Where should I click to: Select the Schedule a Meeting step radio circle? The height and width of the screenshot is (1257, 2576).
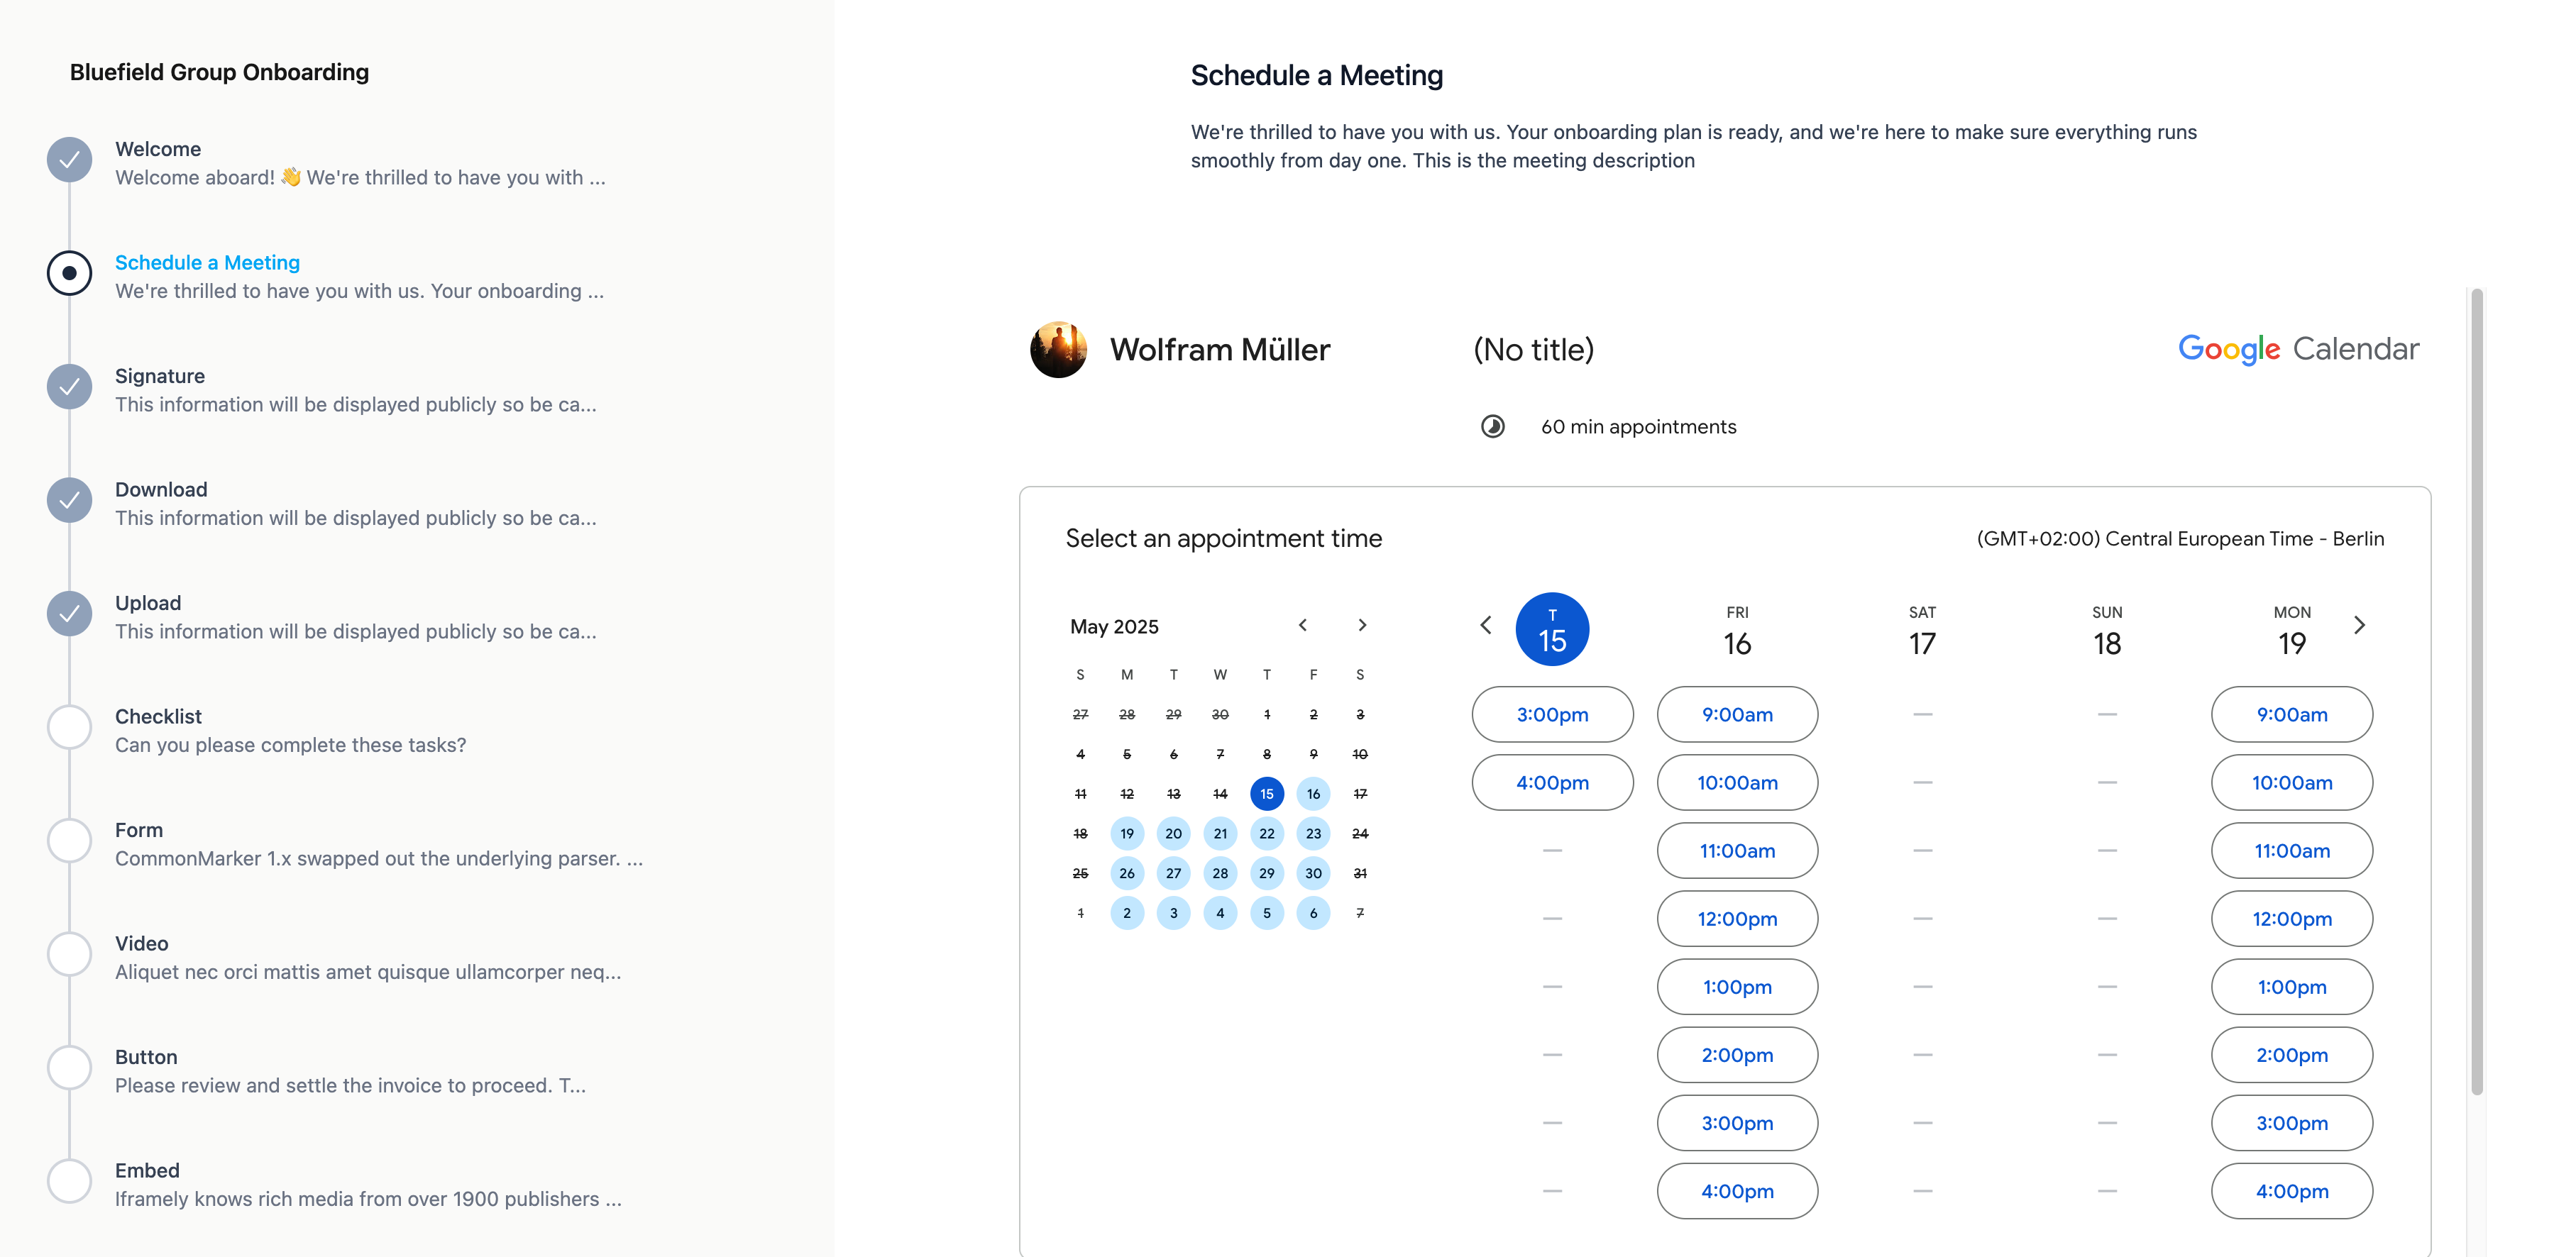pyautogui.click(x=69, y=273)
